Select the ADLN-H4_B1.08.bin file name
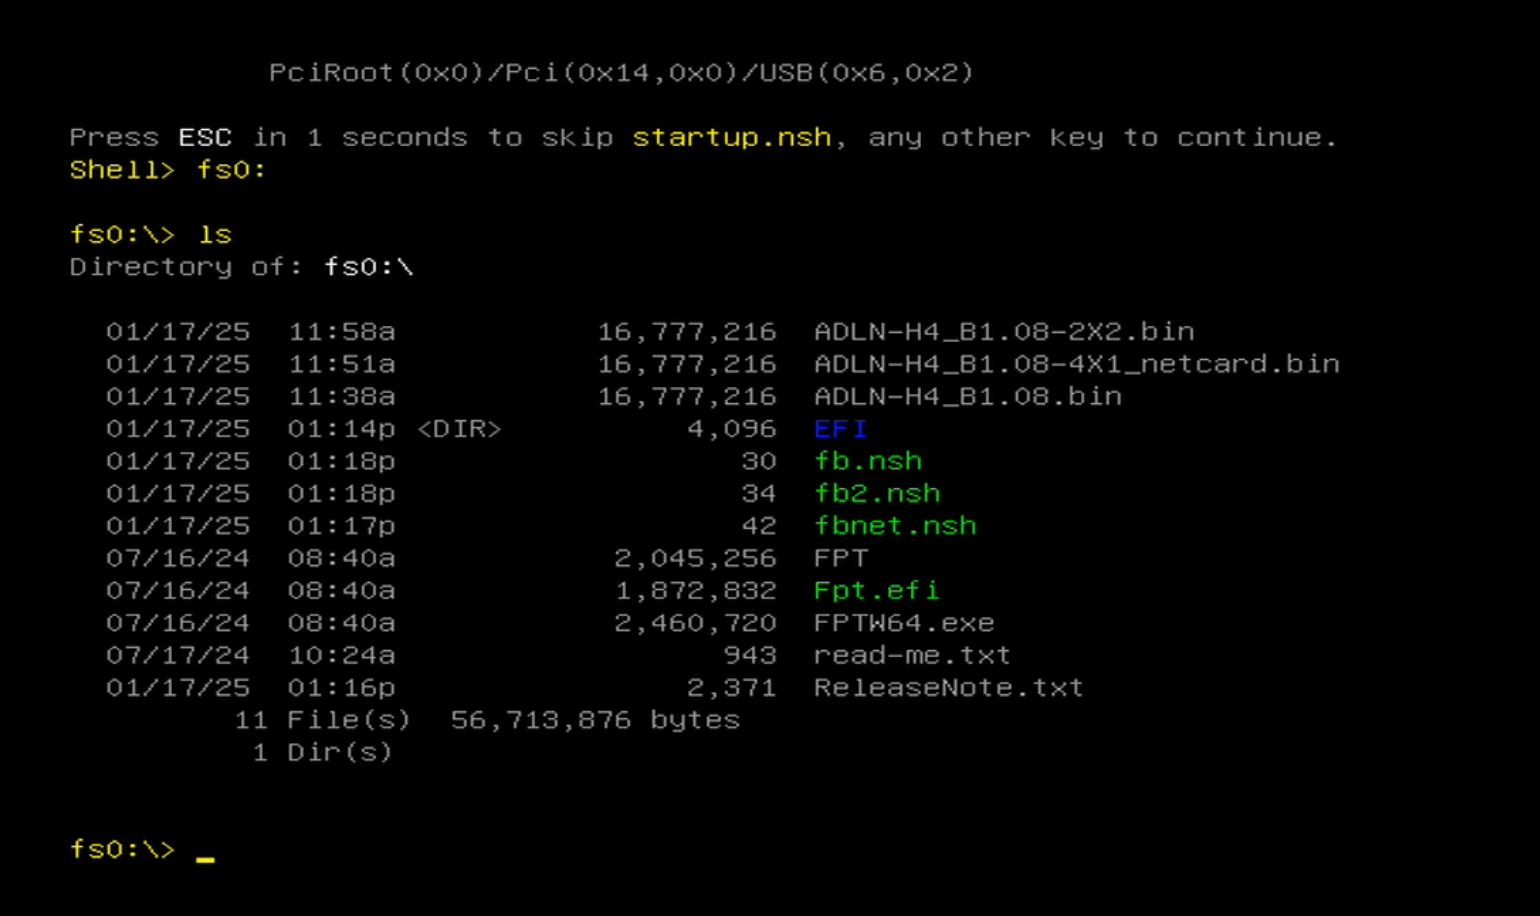This screenshot has height=916, width=1540. [x=967, y=397]
